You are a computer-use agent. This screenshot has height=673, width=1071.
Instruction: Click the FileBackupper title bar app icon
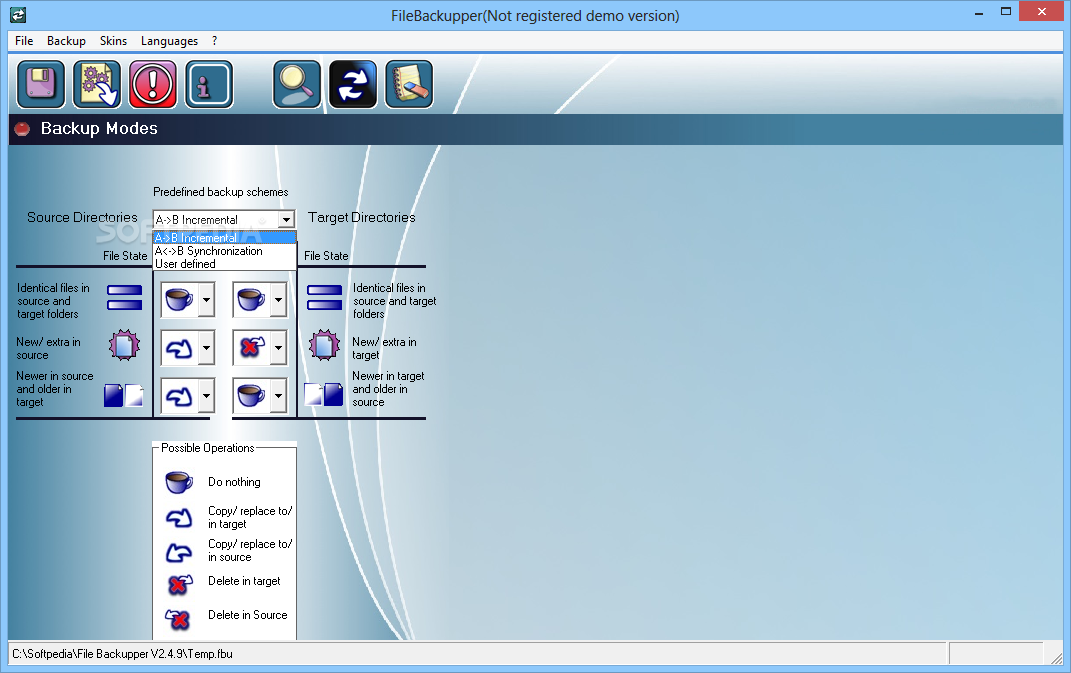point(18,15)
